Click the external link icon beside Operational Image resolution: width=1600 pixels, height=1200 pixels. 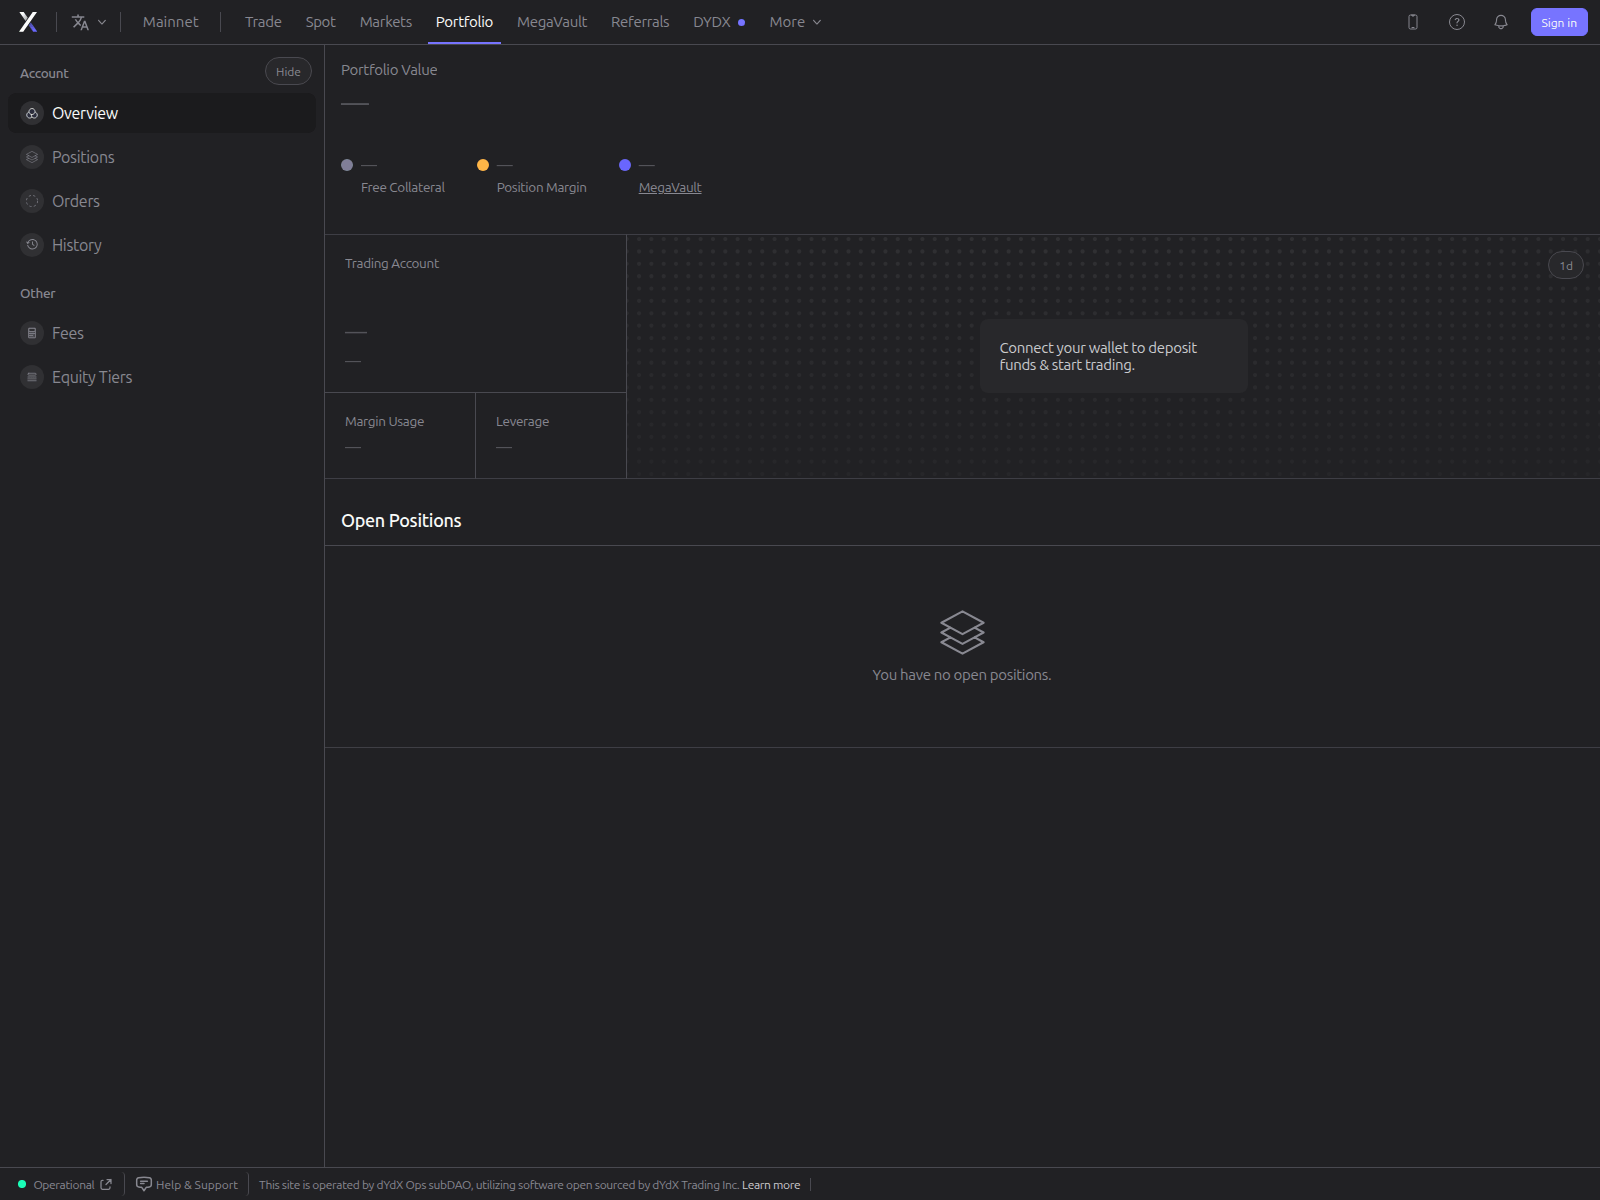(x=106, y=1184)
